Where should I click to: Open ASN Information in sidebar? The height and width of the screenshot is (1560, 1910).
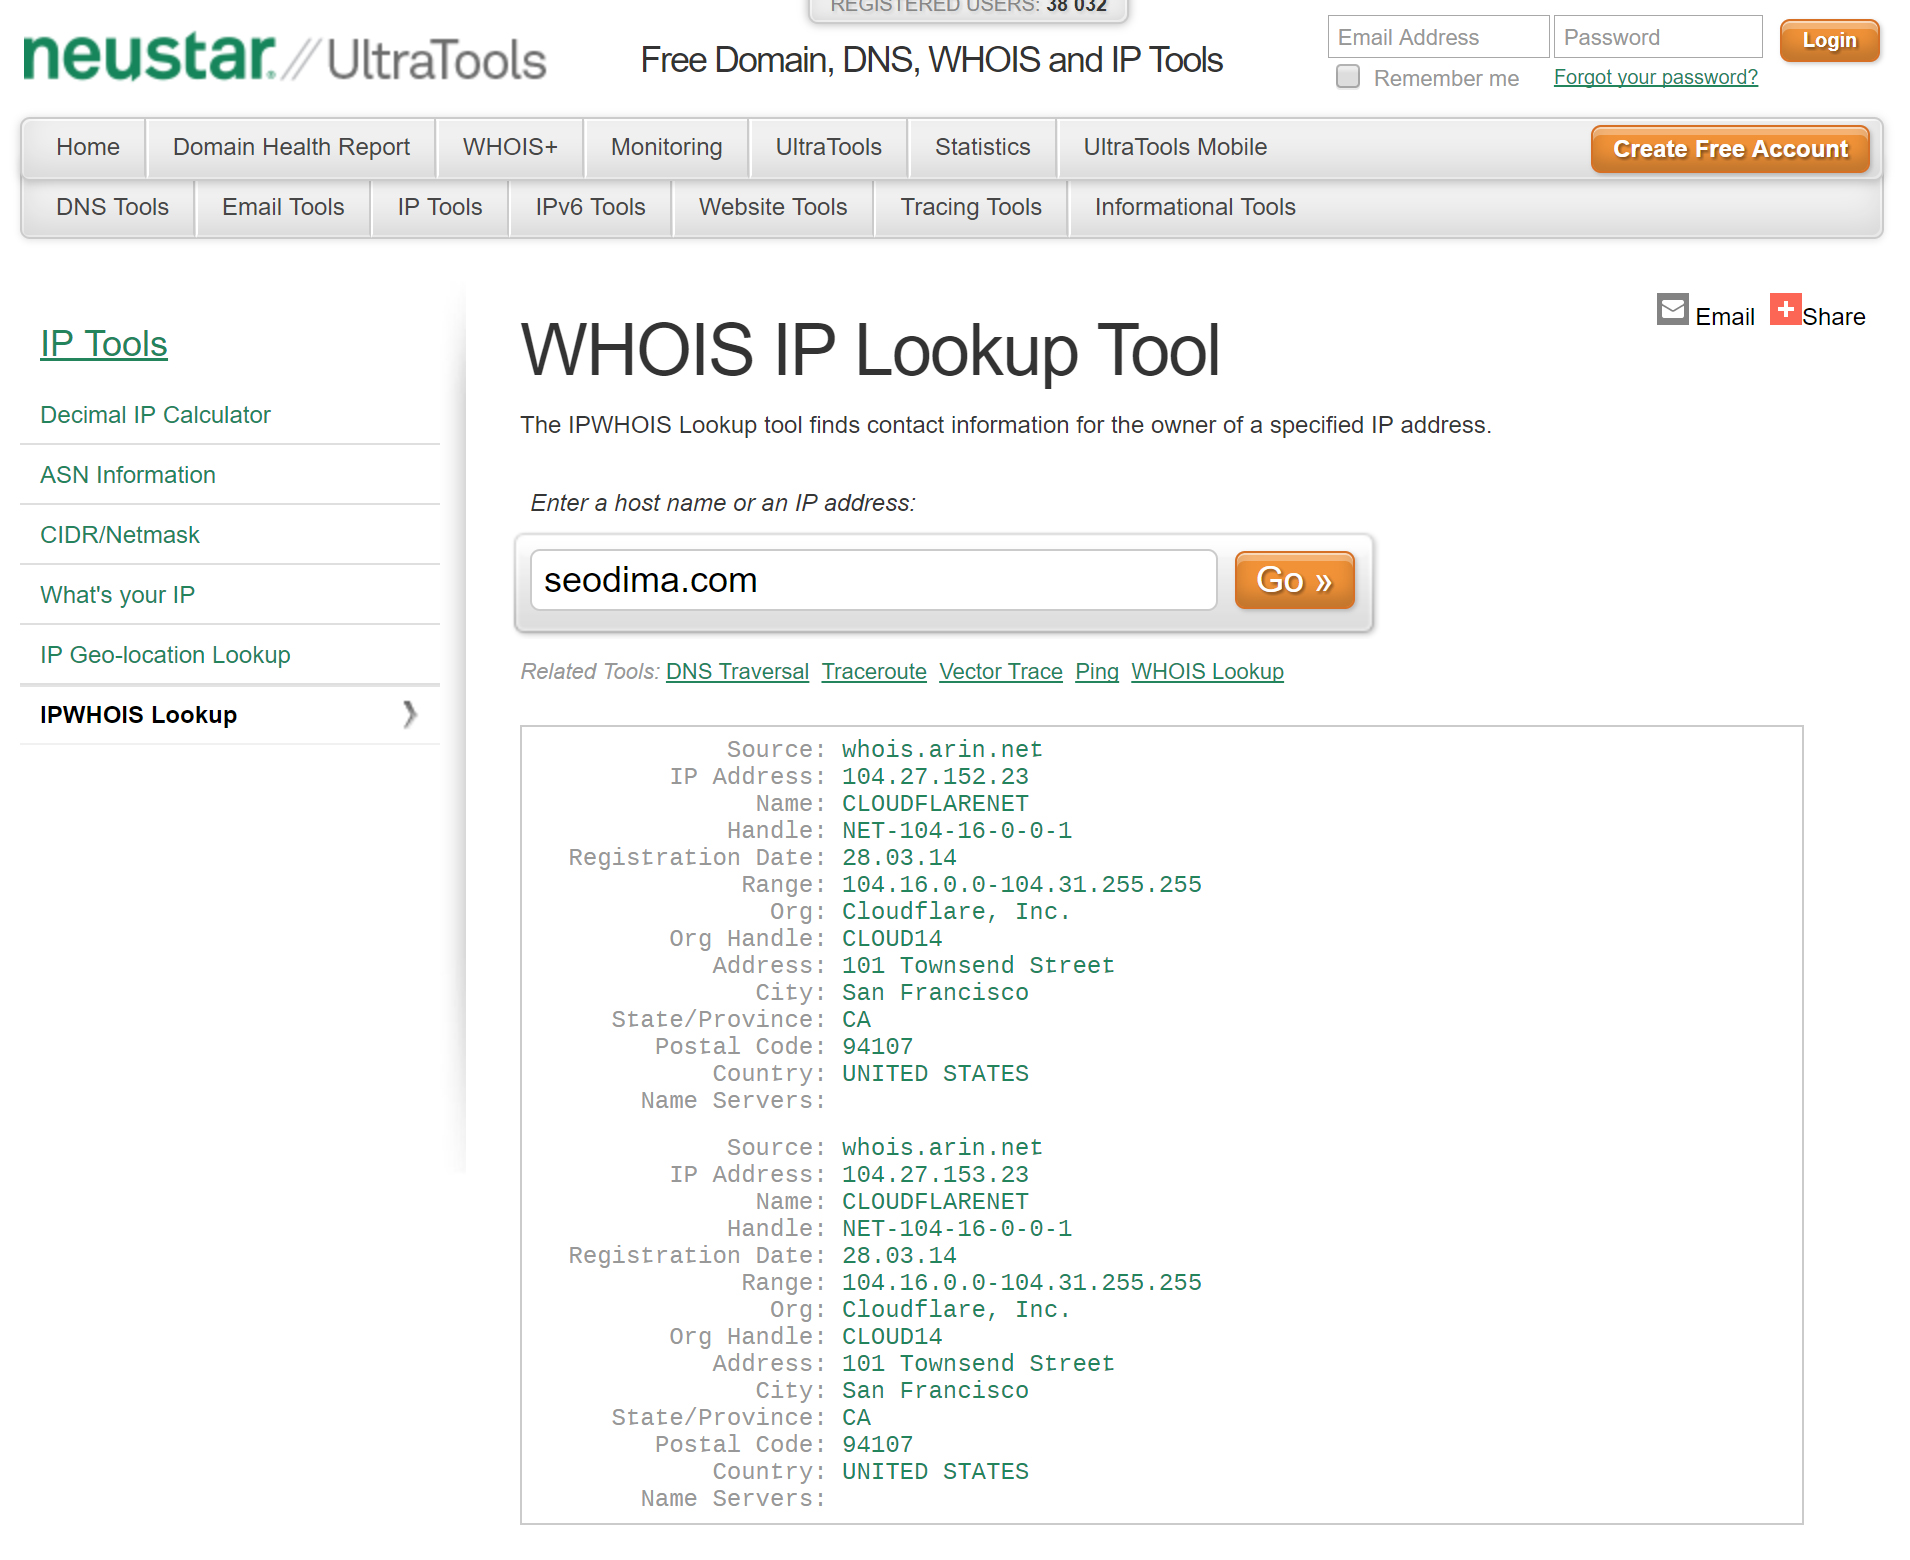pos(128,475)
